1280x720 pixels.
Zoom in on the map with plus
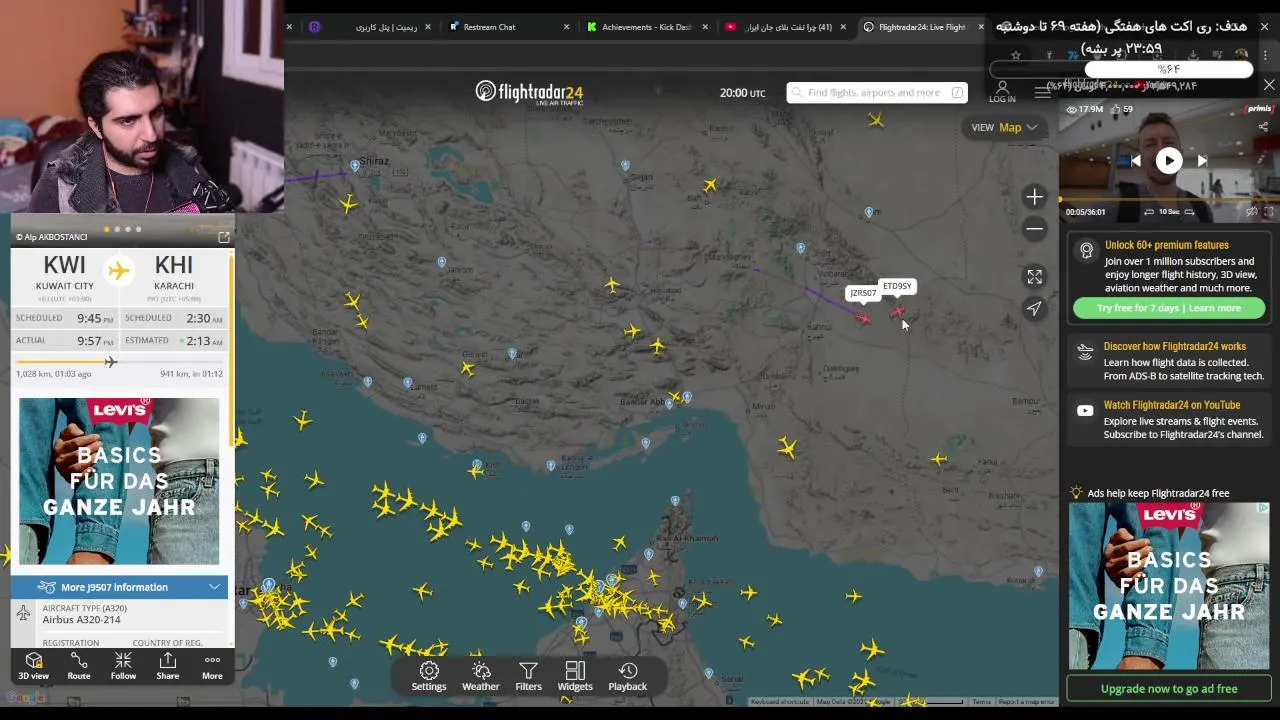point(1034,197)
